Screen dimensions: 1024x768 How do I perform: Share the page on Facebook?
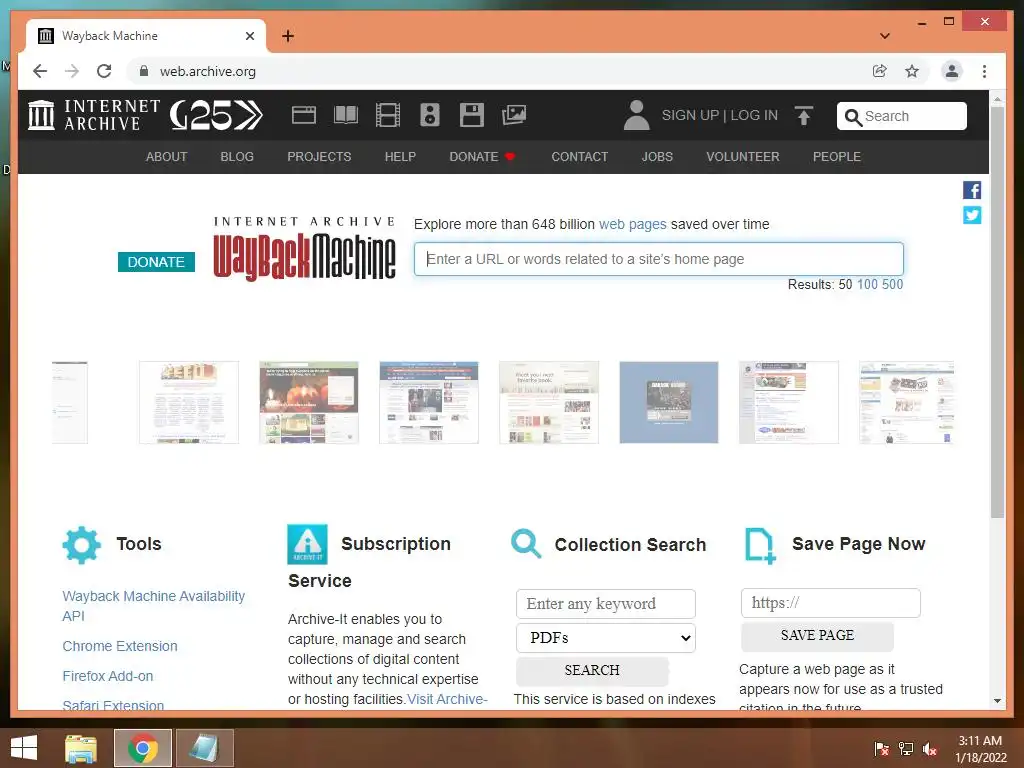(972, 190)
